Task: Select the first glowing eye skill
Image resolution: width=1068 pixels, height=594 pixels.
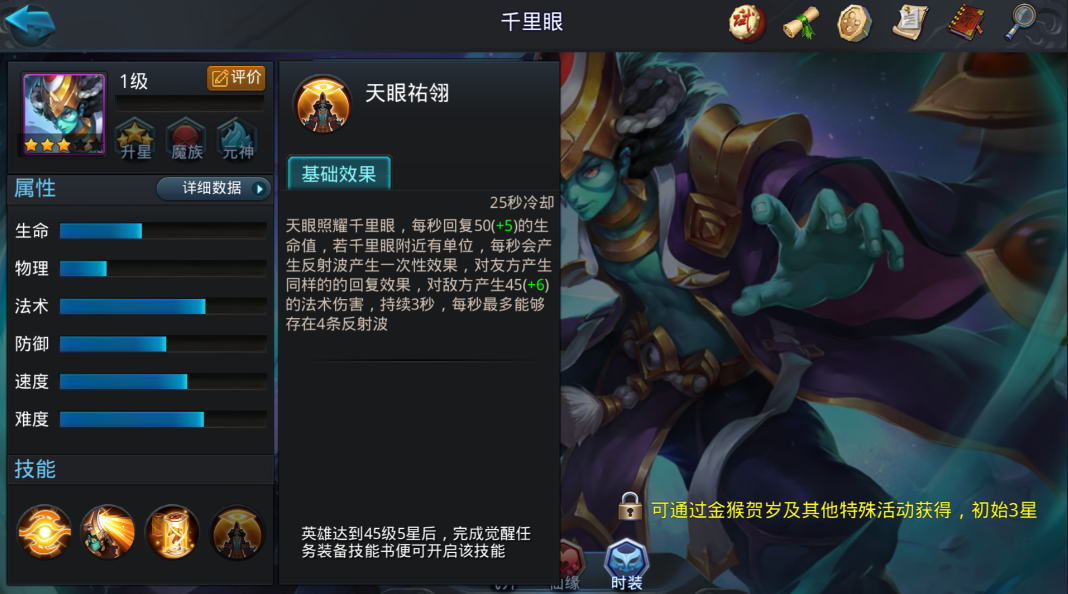Action: coord(44,532)
